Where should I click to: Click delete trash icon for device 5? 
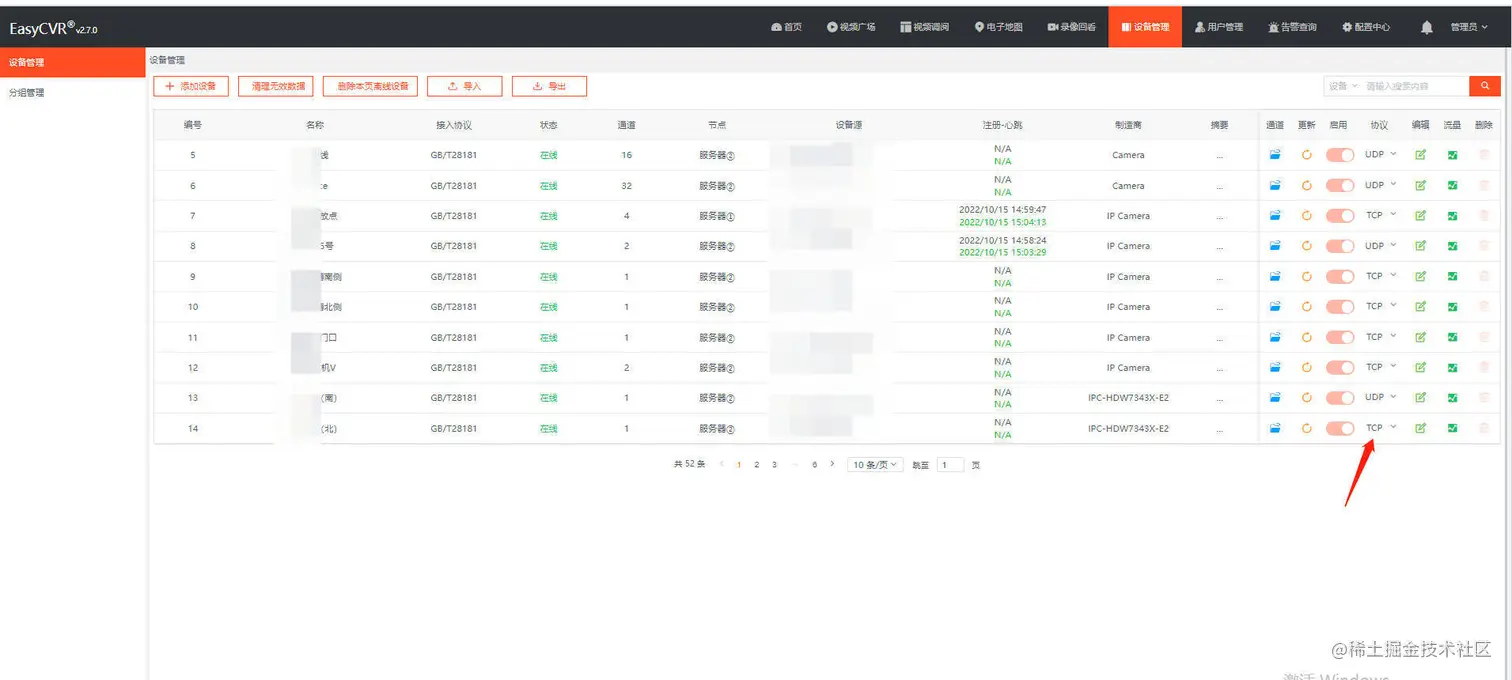tap(1483, 155)
